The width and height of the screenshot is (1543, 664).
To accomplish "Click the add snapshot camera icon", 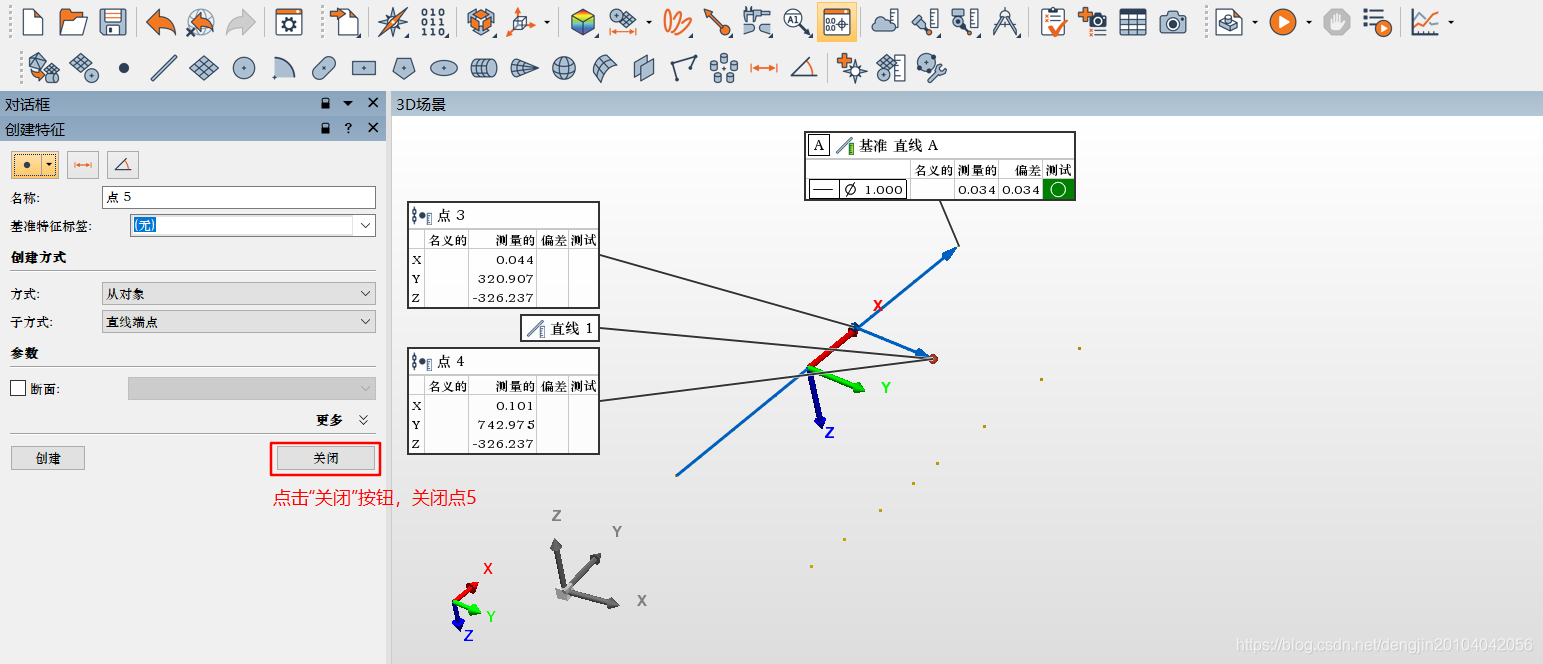I will click(x=1093, y=21).
